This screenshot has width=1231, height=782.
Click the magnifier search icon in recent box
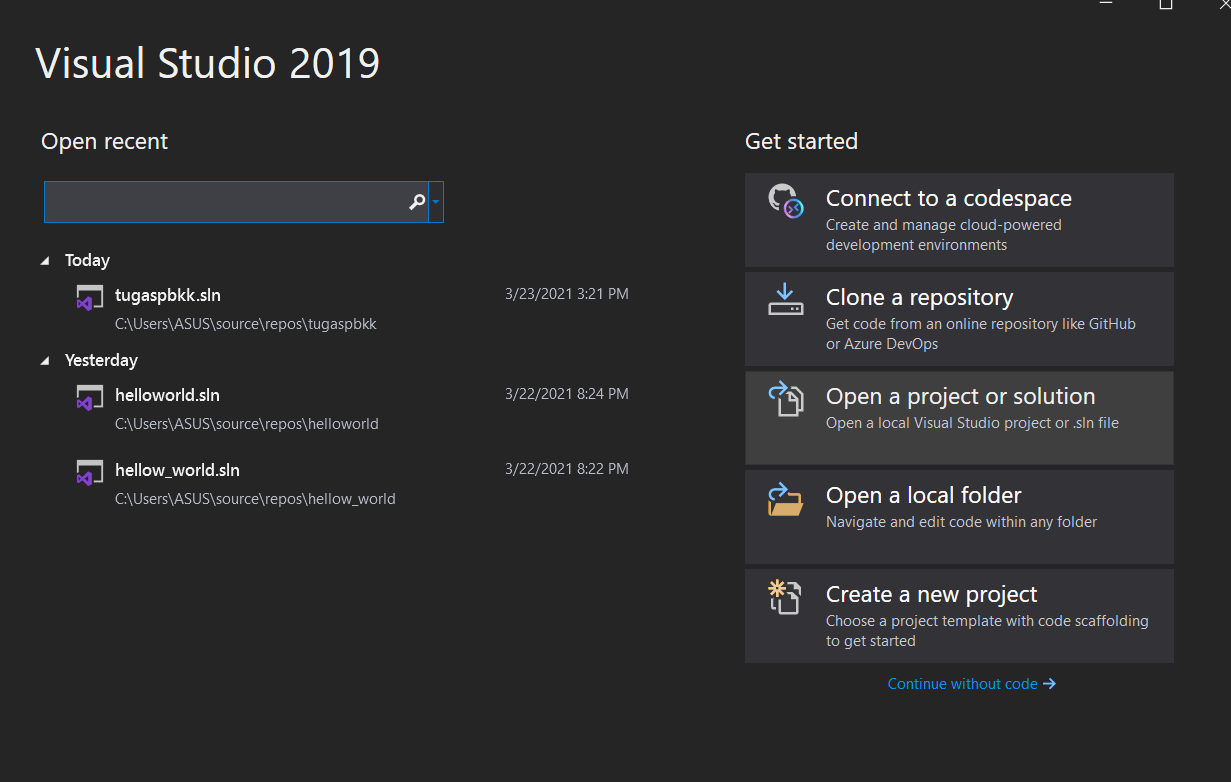418,202
